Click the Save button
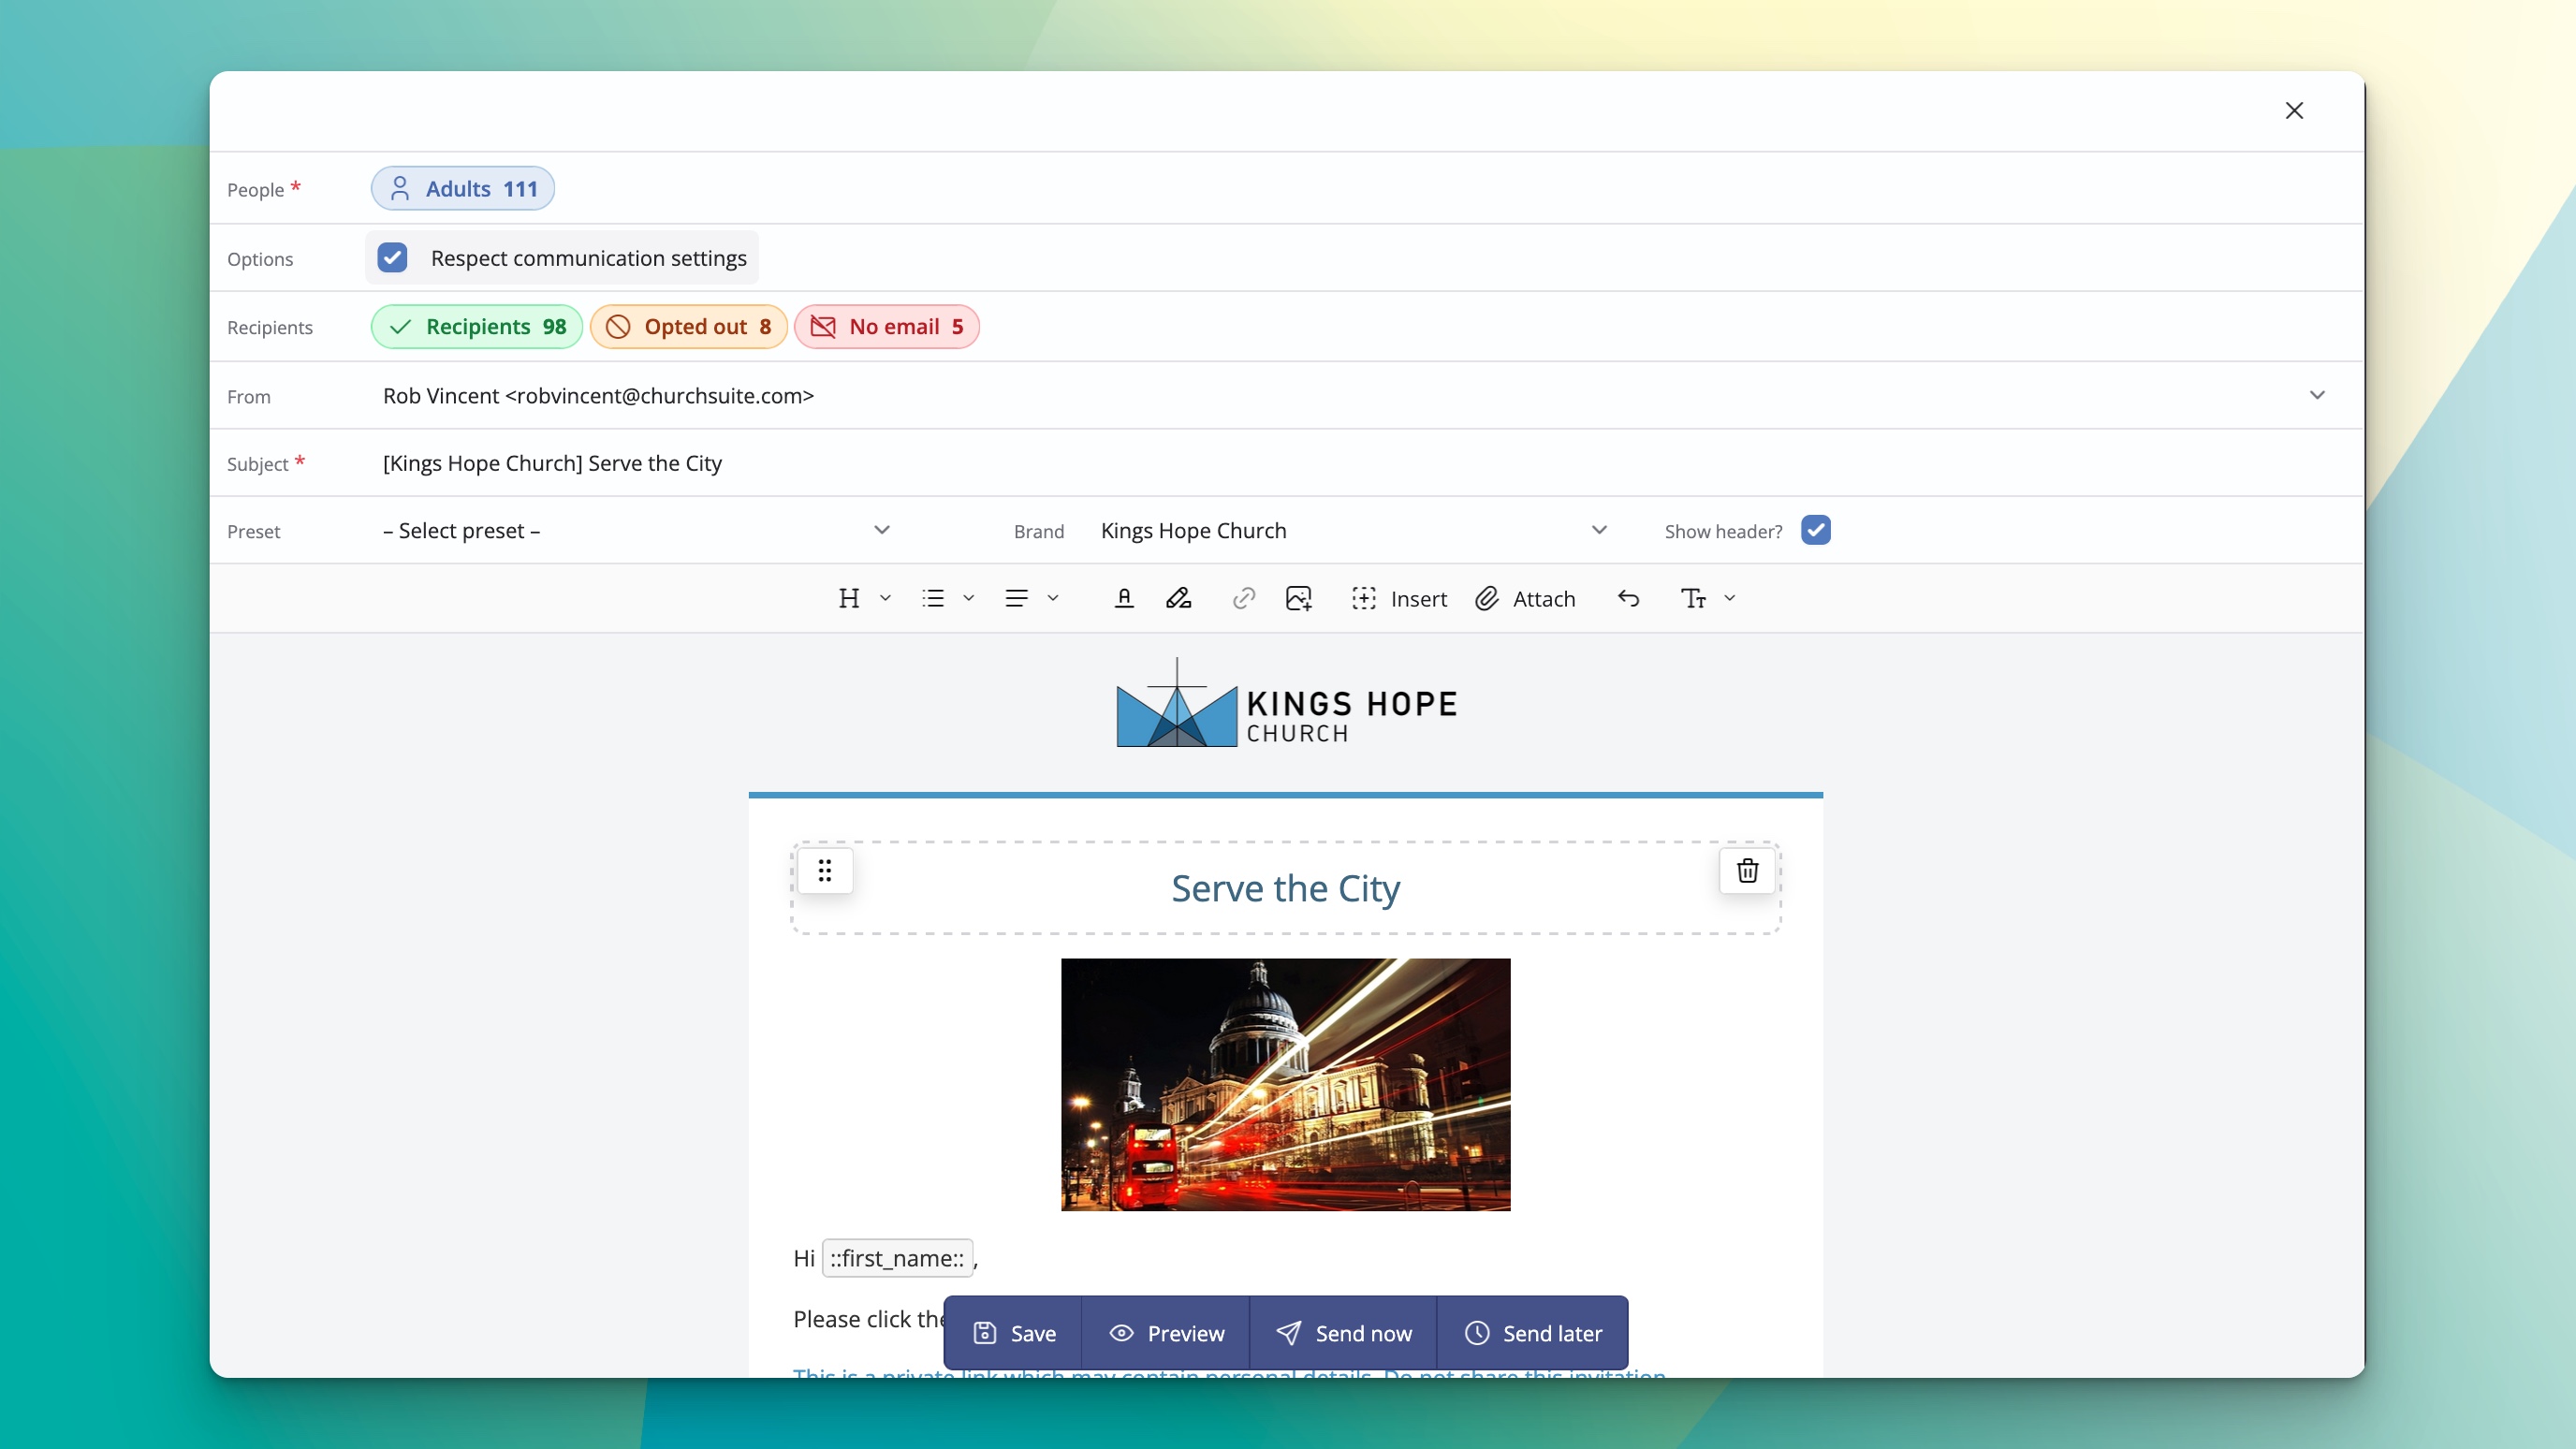The image size is (2576, 1449). point(1013,1333)
